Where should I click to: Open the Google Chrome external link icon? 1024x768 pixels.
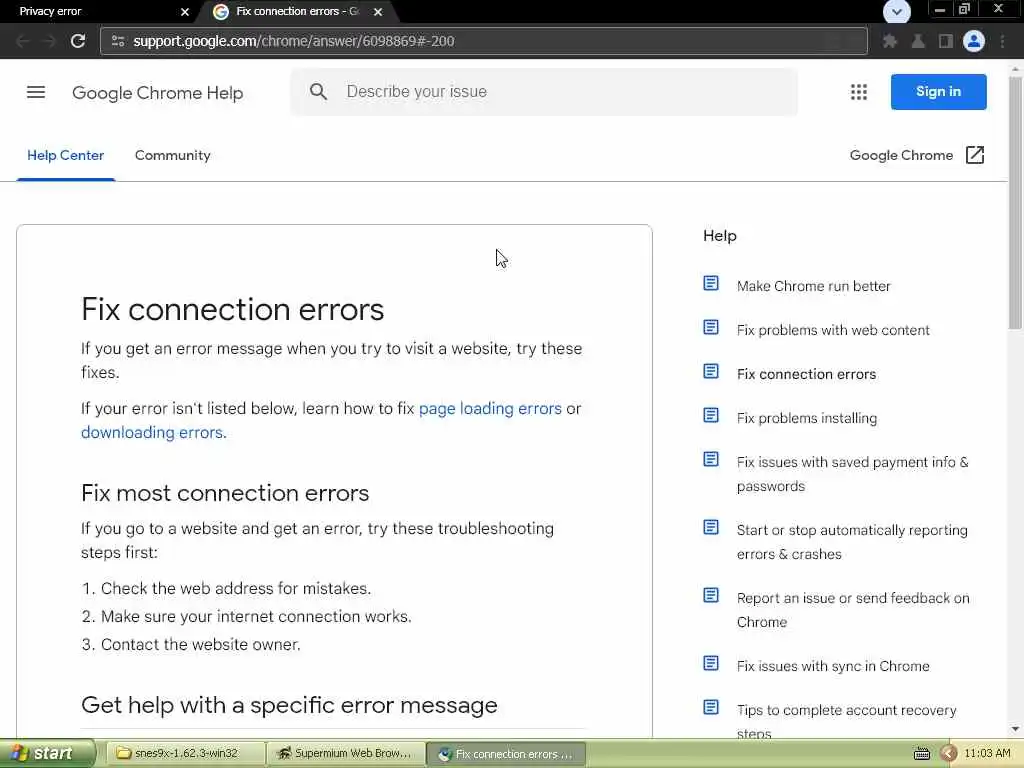pyautogui.click(x=974, y=155)
